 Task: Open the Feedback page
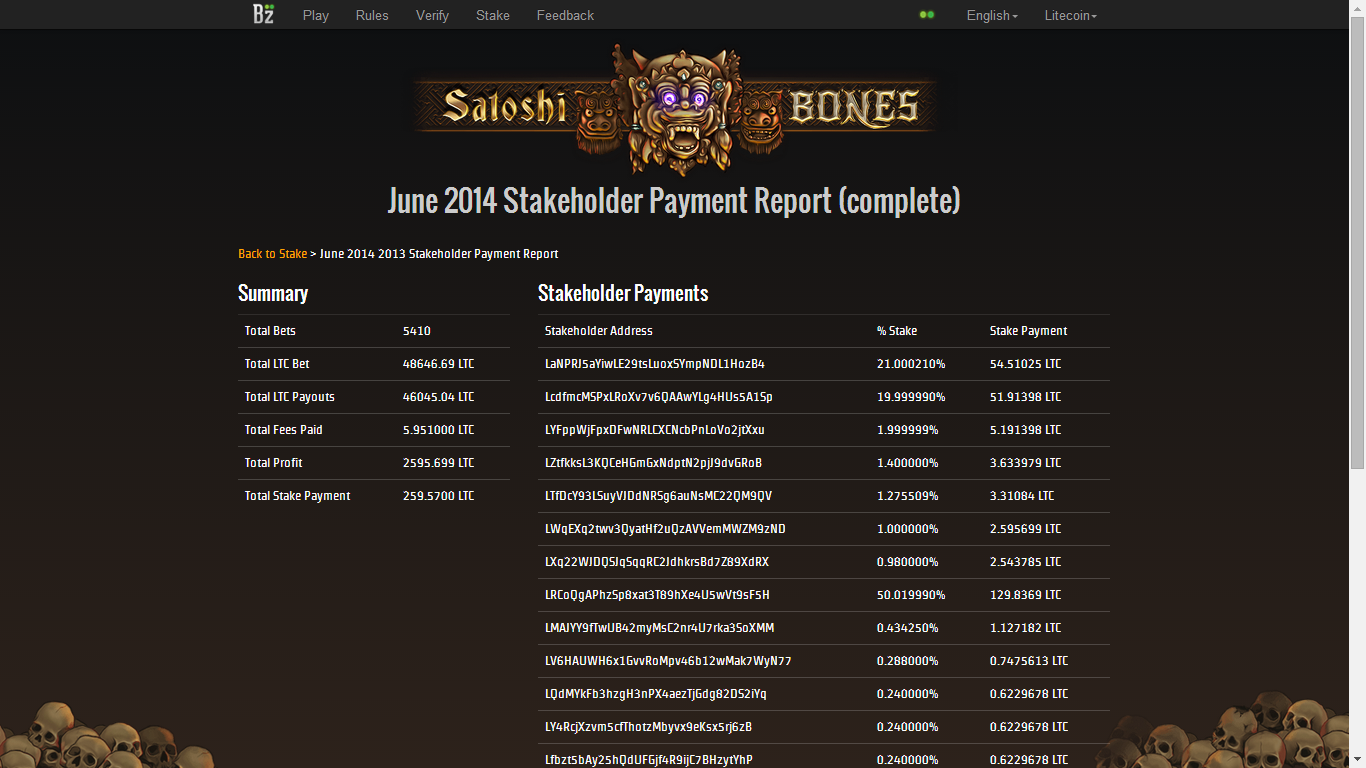pyautogui.click(x=565, y=15)
